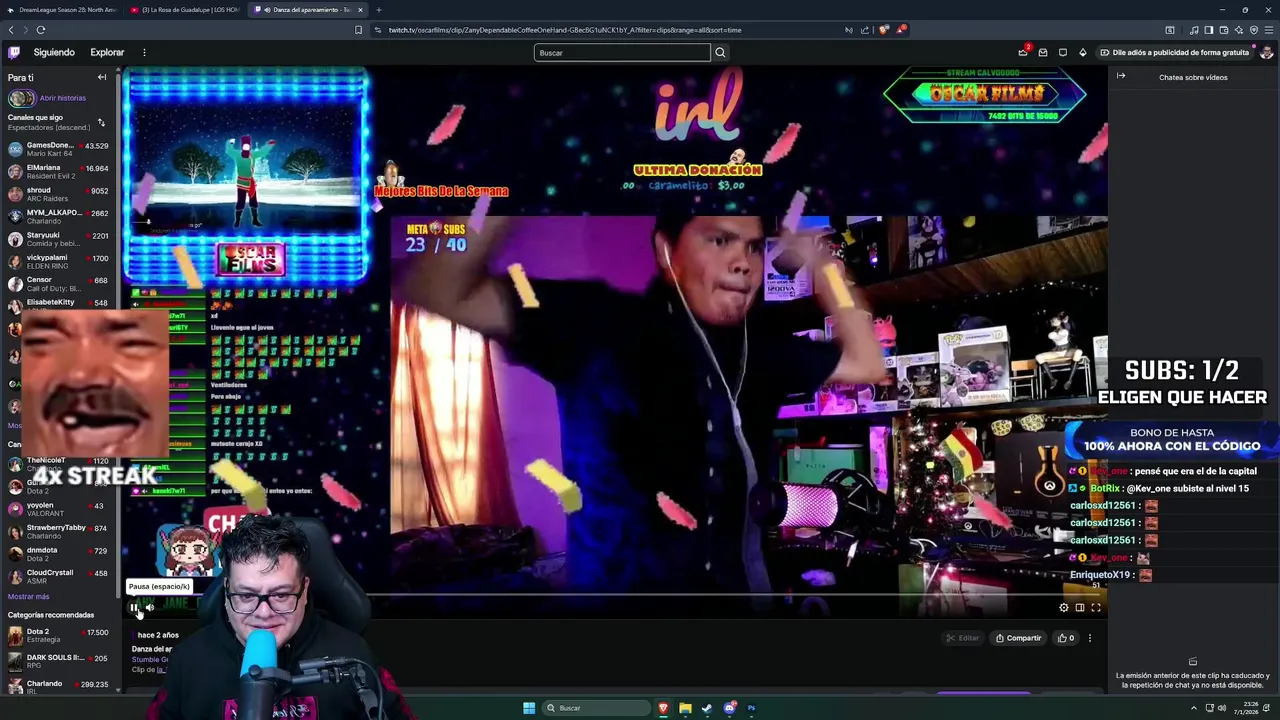Image resolution: width=1280 pixels, height=720 pixels.
Task: Open Brave Rewards triangle icon
Action: point(900,30)
